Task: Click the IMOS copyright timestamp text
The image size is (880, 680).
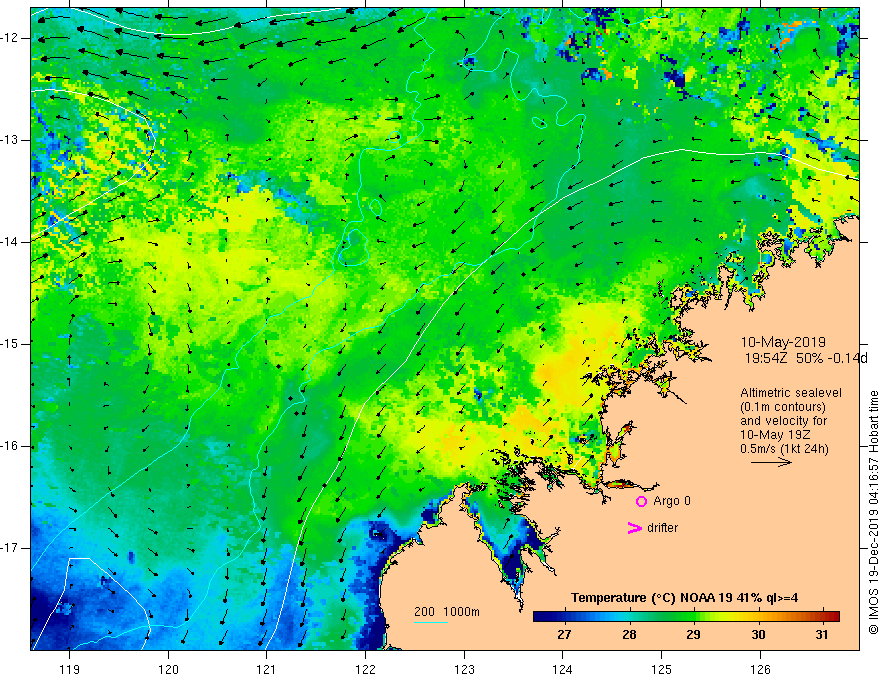Action: [873, 513]
